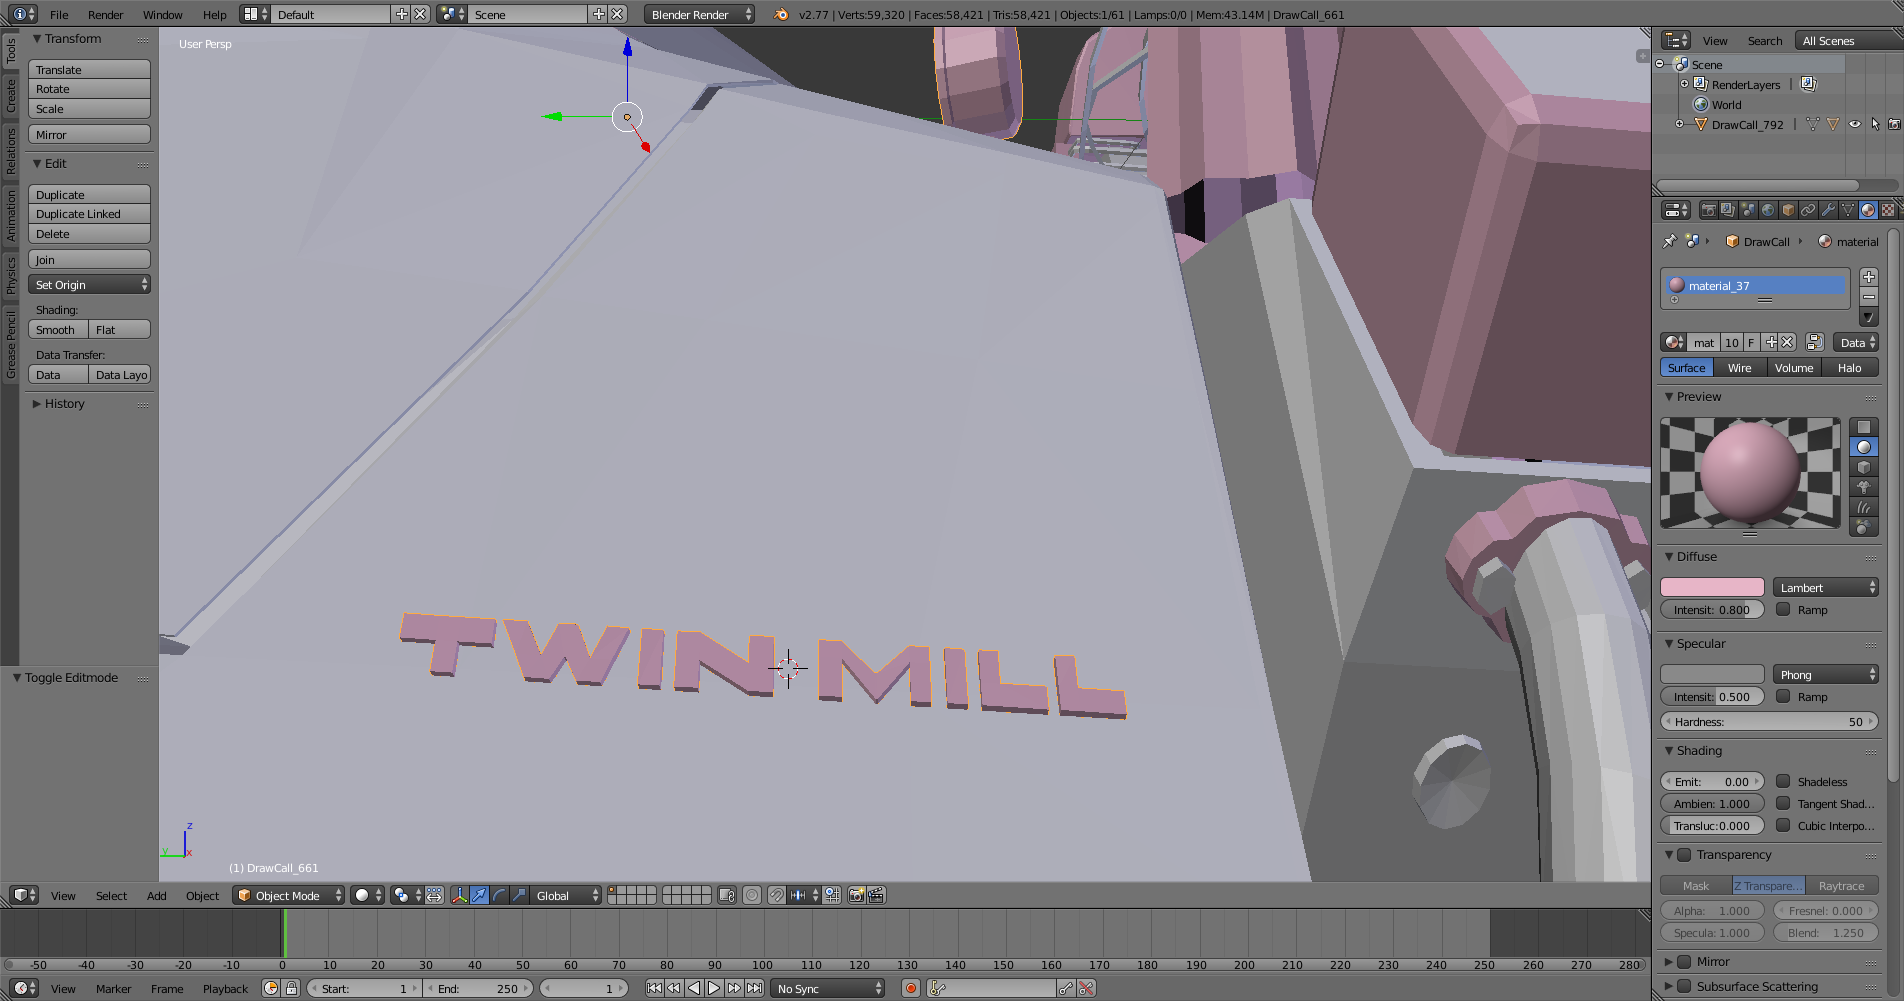Click the rotate manipulator arc icon
The height and width of the screenshot is (1001, 1904).
point(500,895)
